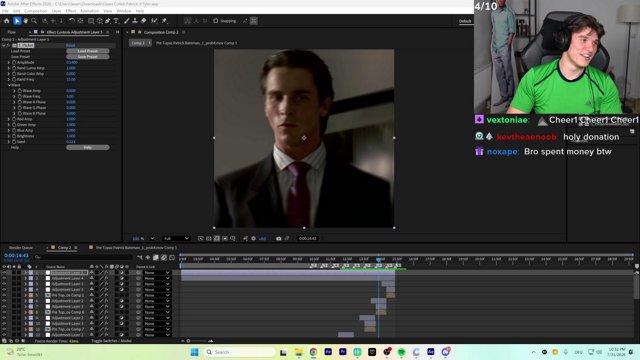
Task: Toggle the S_Flicker effect fx switch
Action: coord(8,45)
